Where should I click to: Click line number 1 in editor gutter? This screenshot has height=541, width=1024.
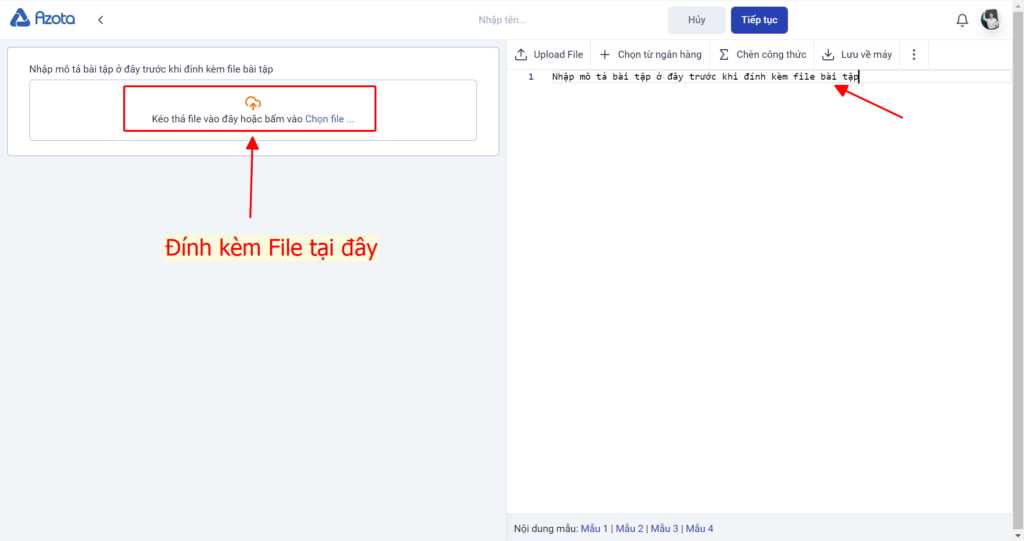531,76
